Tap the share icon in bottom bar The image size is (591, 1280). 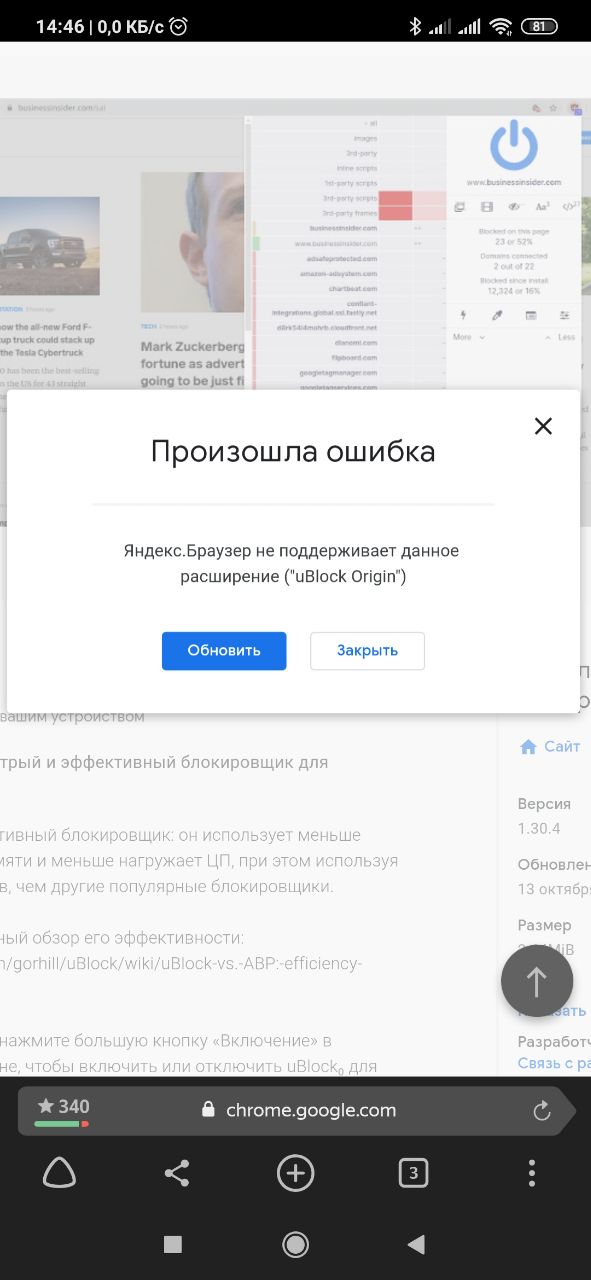coord(177,1173)
